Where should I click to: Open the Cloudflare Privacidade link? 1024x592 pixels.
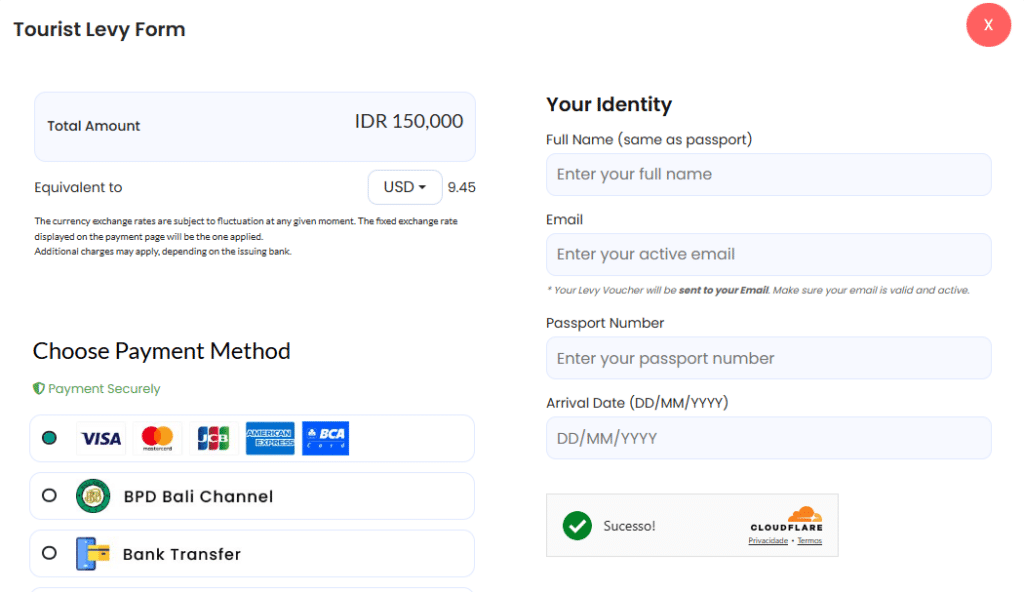[767, 541]
